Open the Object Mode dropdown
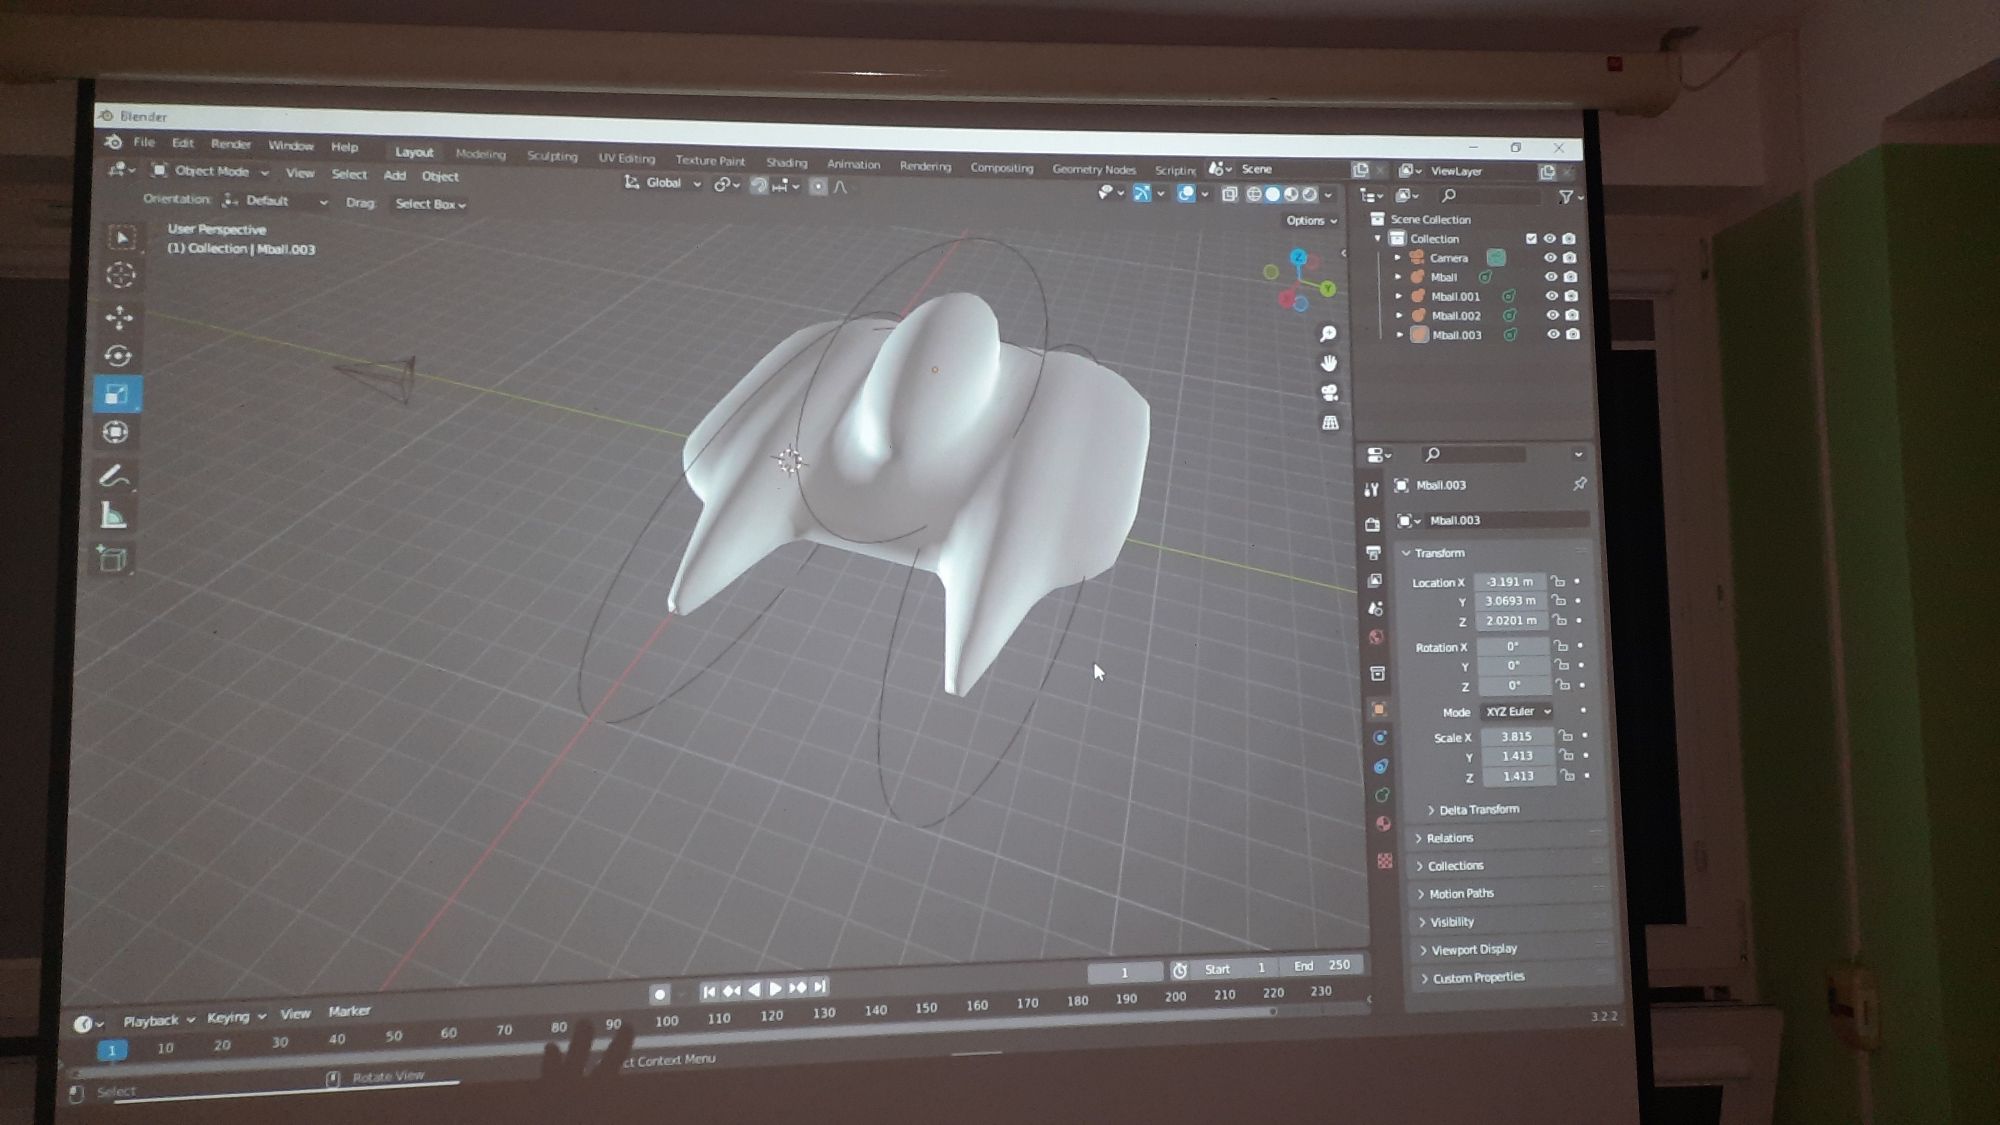The height and width of the screenshot is (1125, 2000). [211, 171]
